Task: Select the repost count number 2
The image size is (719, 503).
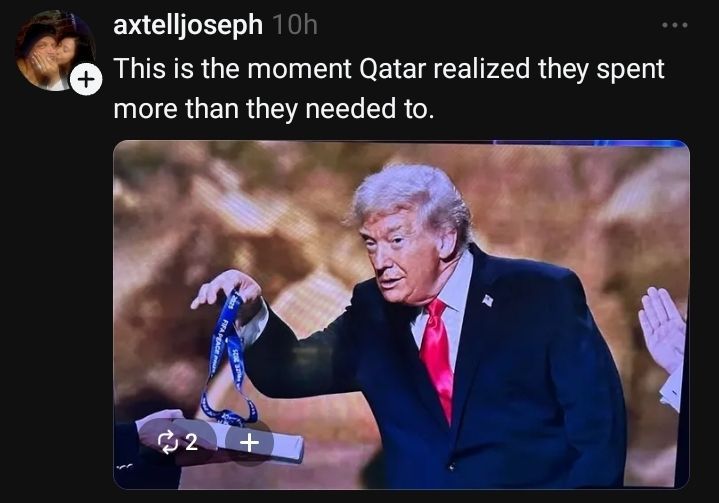Action: [x=192, y=442]
